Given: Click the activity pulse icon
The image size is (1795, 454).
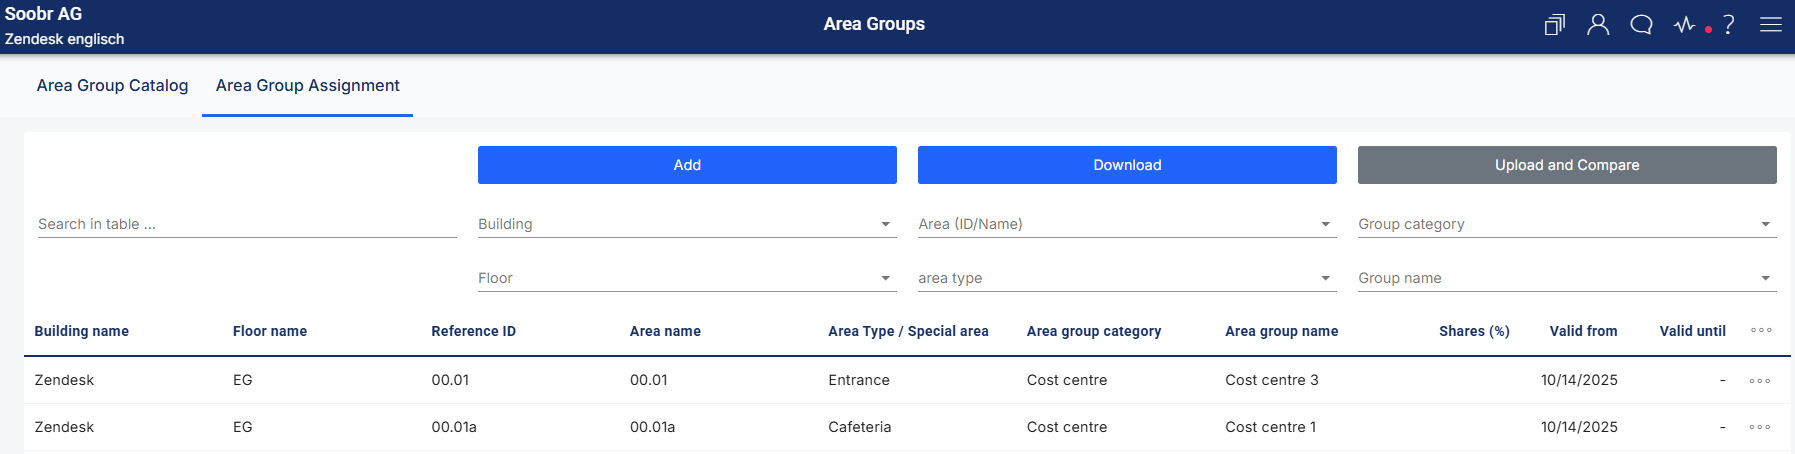Looking at the screenshot, I should pos(1685,25).
